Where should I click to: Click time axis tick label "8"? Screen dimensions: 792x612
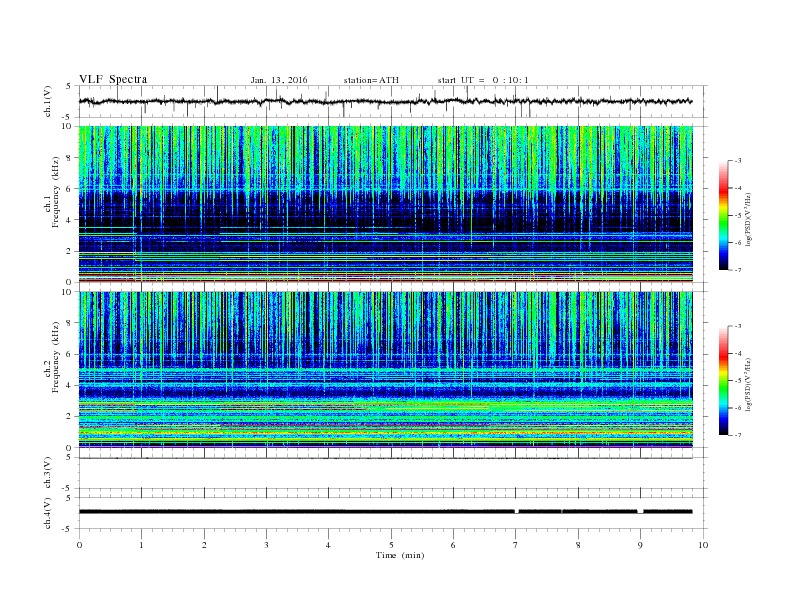(578, 545)
